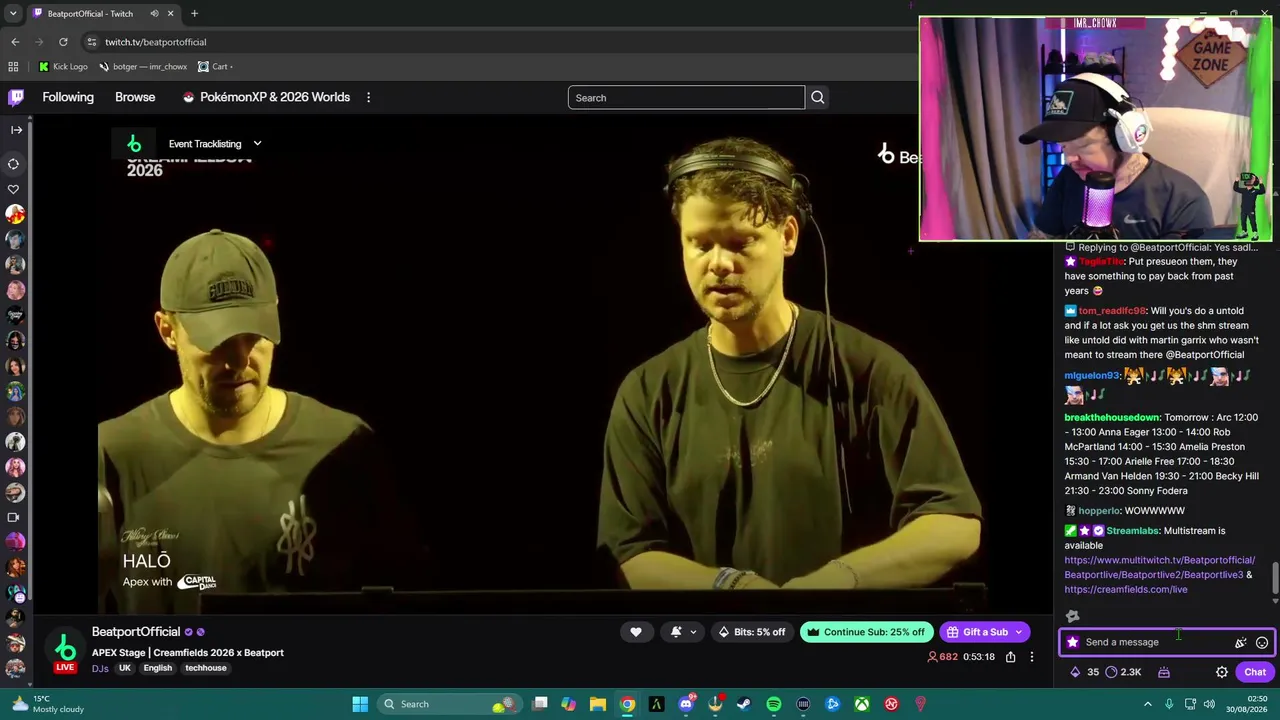The width and height of the screenshot is (1280, 720).
Task: Click in the Send a message chat box
Action: point(1155,642)
